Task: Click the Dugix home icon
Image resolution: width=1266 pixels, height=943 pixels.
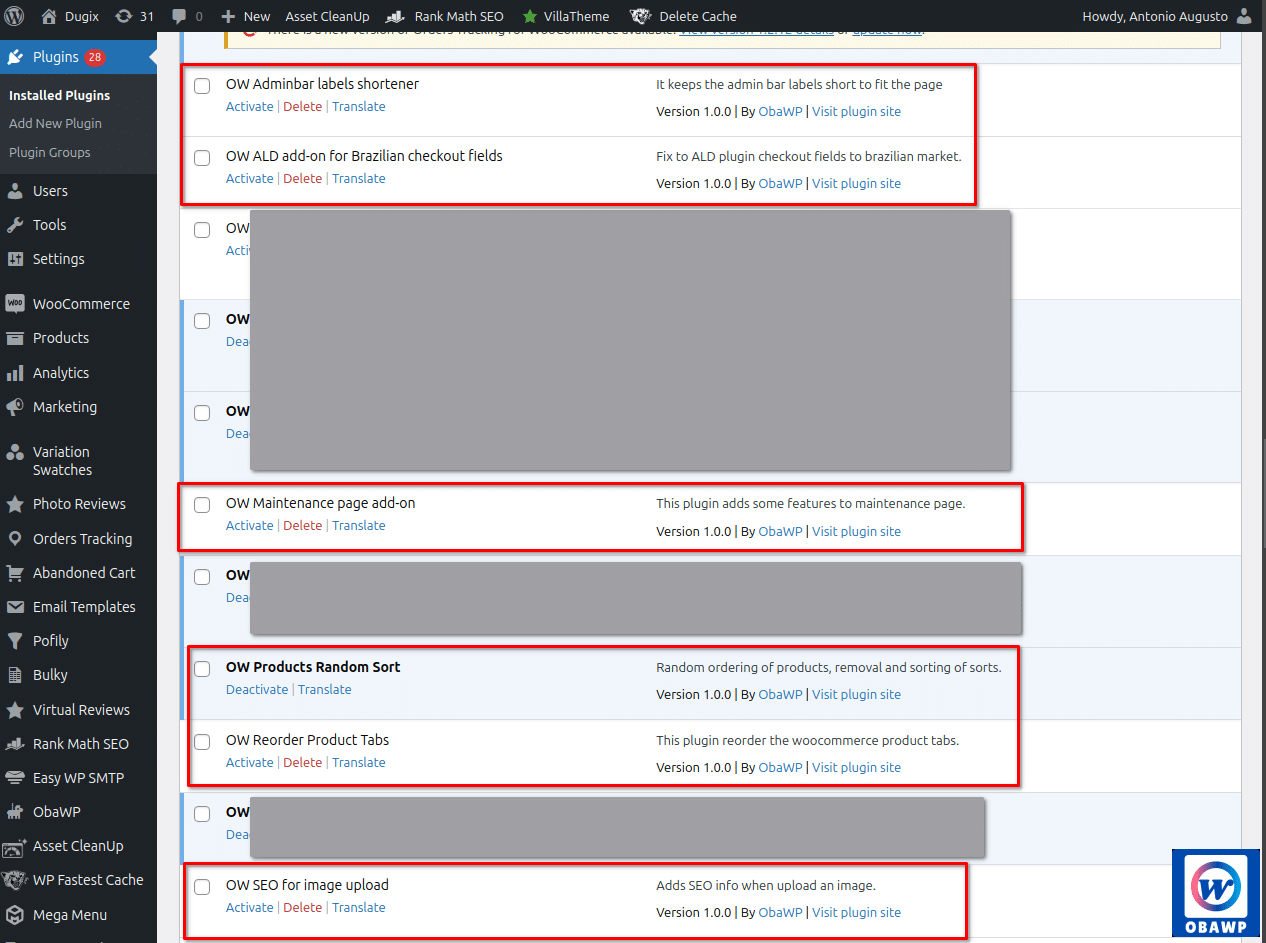Action: coord(49,16)
